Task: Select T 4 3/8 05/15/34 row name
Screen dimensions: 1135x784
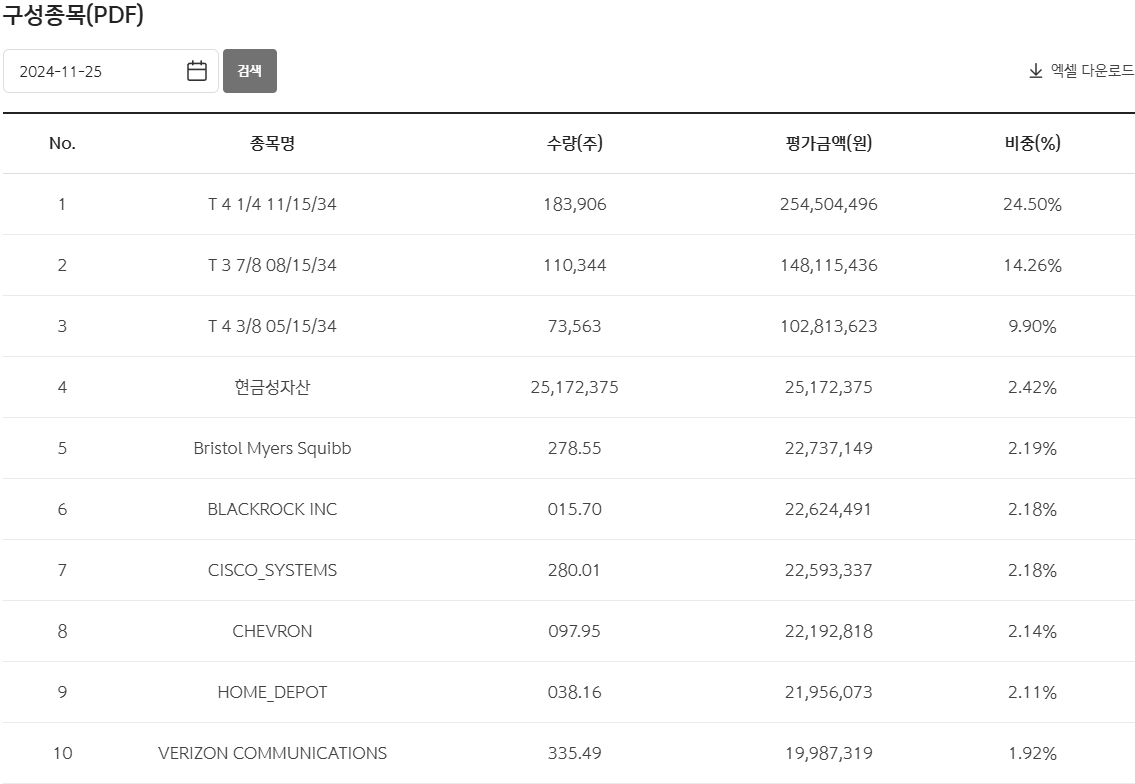Action: (272, 326)
